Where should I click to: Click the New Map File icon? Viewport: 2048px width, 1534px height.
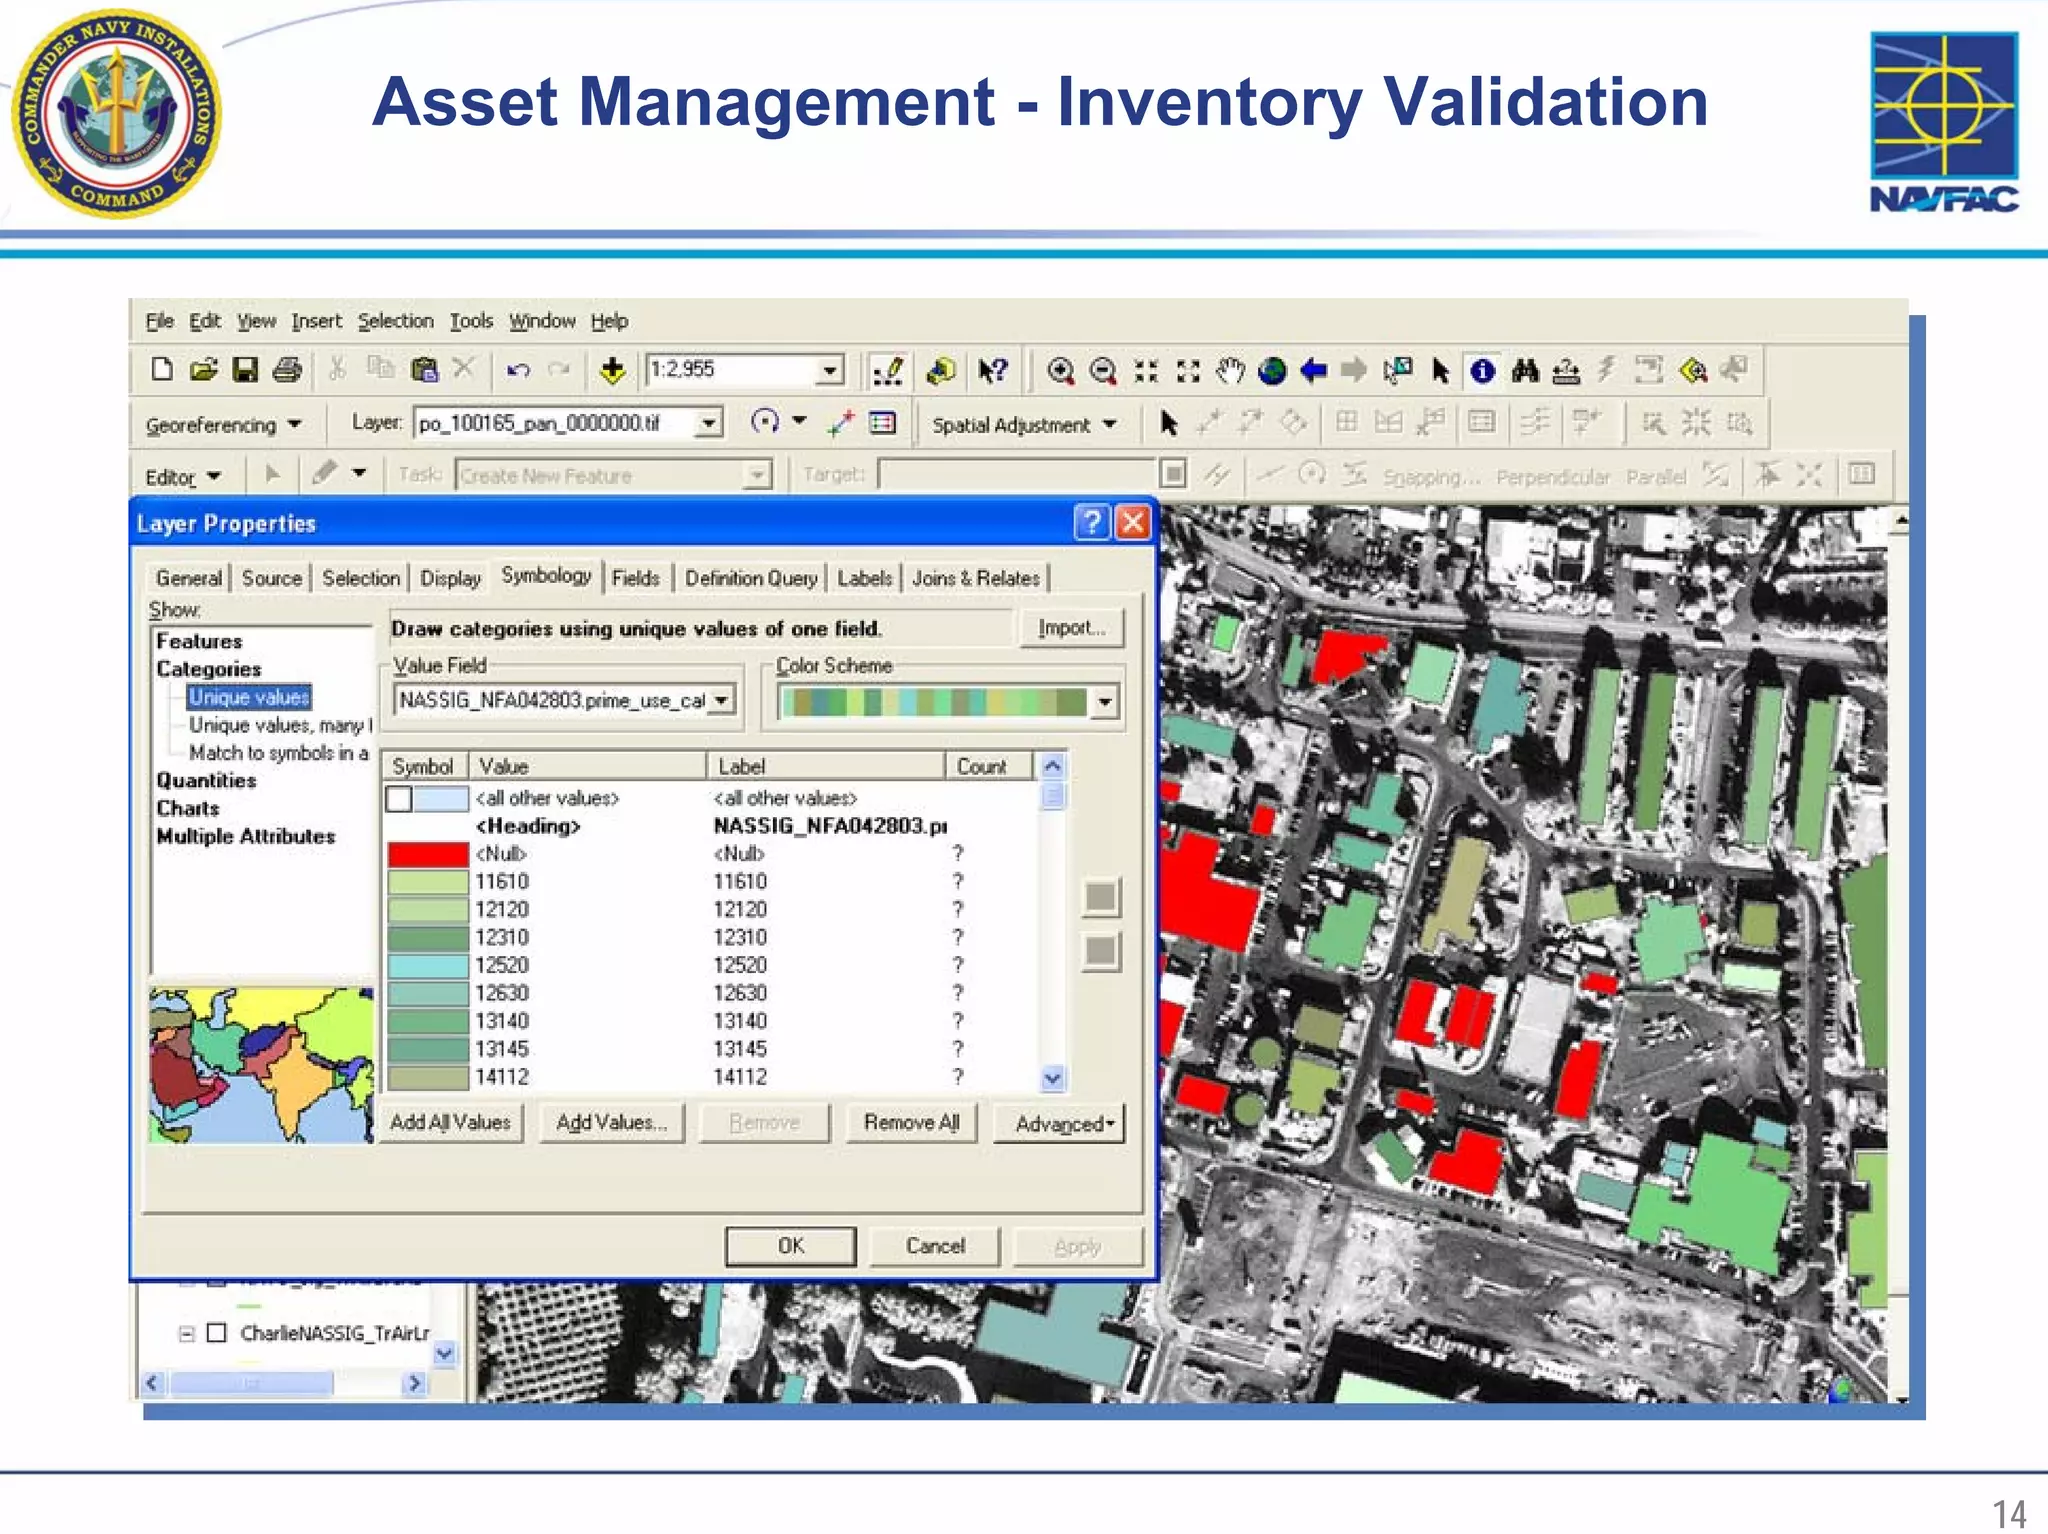tap(161, 370)
